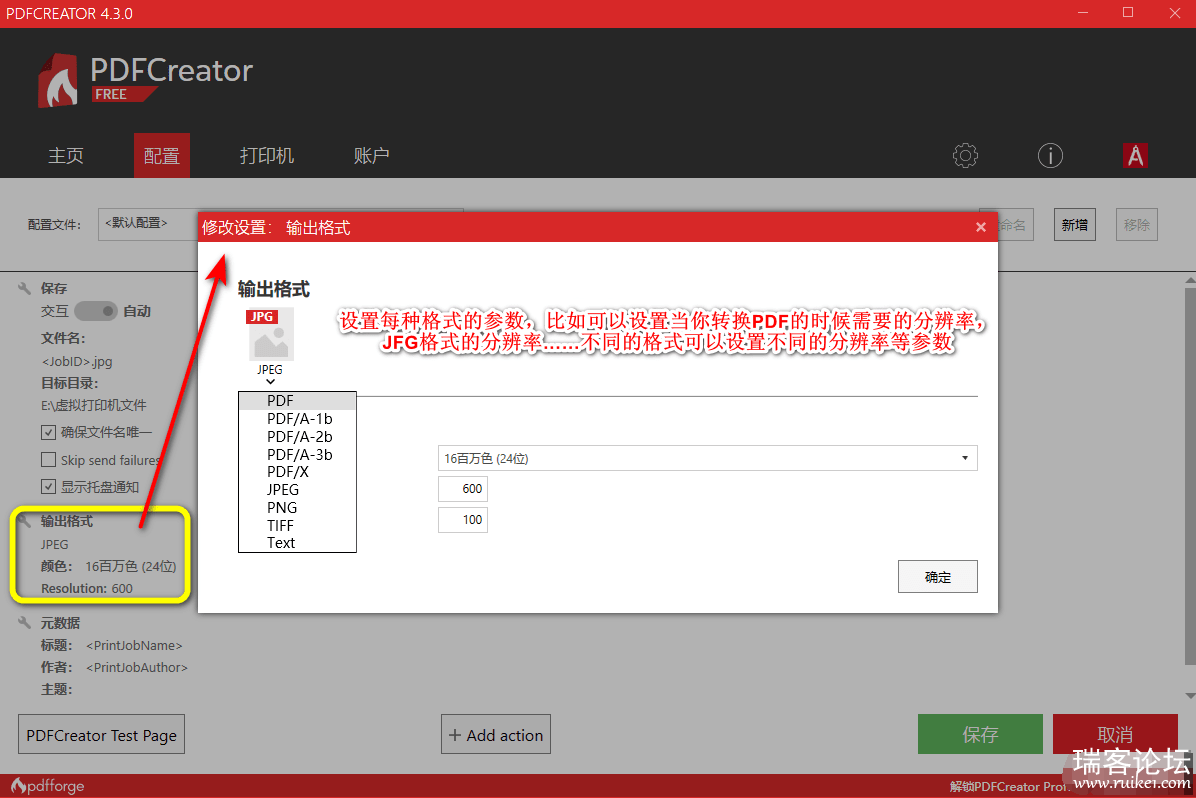1196x798 pixels.
Task: Toggle the 显示托盘通知 checkbox
Action: coord(48,487)
